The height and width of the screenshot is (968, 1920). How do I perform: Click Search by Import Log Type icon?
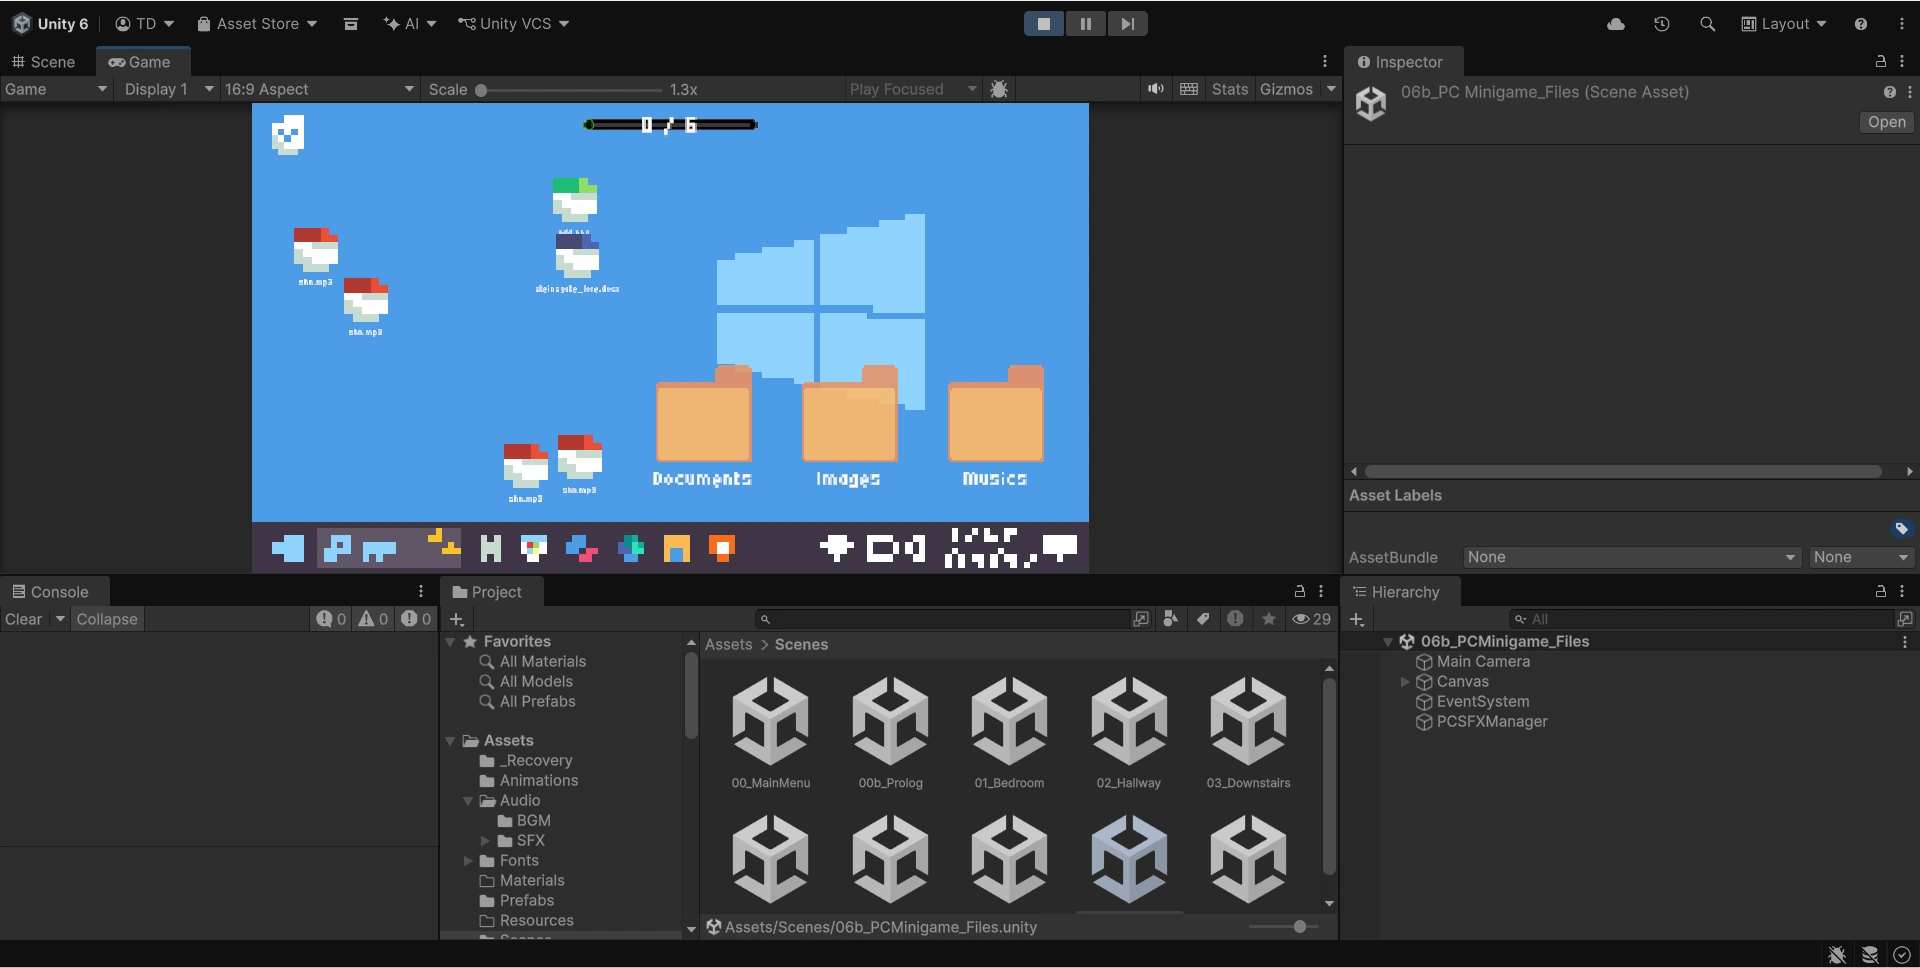[x=1236, y=619]
